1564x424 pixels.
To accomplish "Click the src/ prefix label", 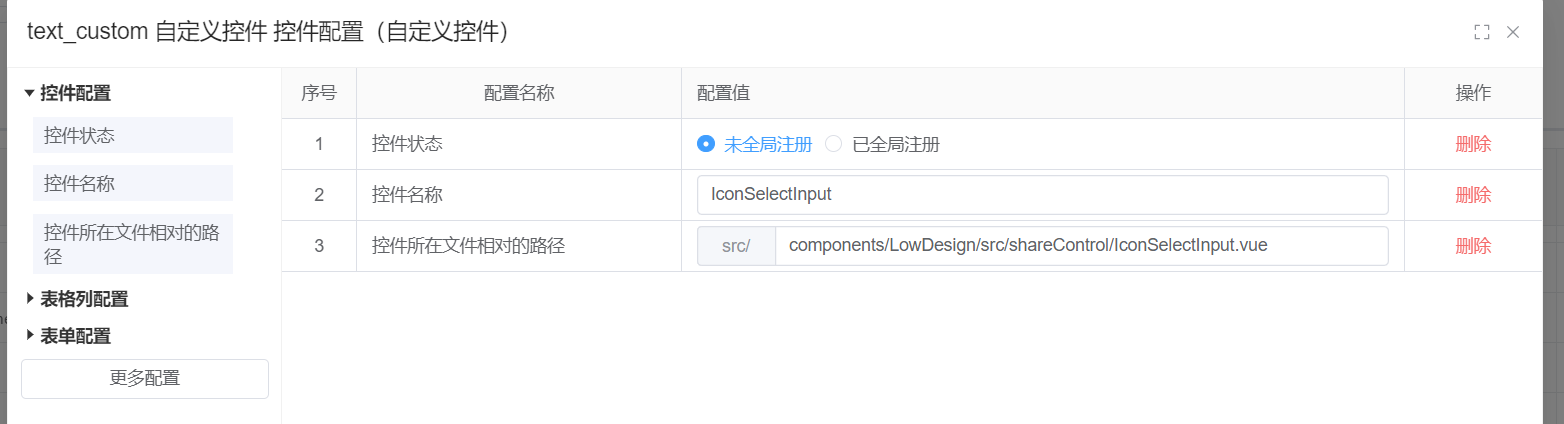I will (736, 246).
